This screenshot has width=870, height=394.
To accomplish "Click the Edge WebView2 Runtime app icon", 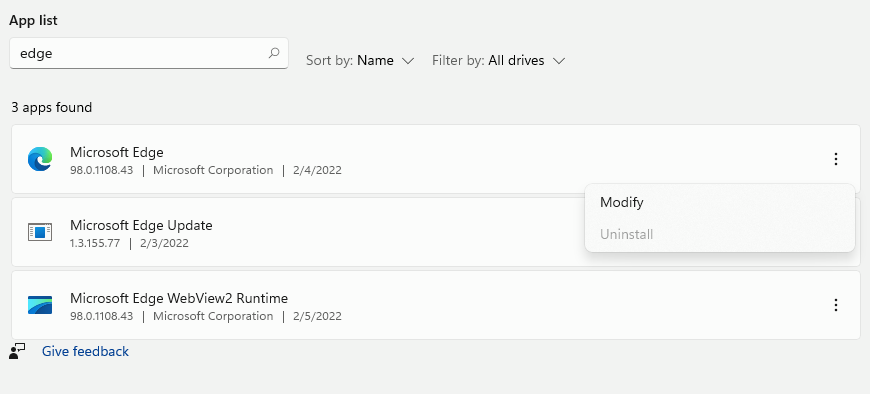I will pyautogui.click(x=40, y=305).
